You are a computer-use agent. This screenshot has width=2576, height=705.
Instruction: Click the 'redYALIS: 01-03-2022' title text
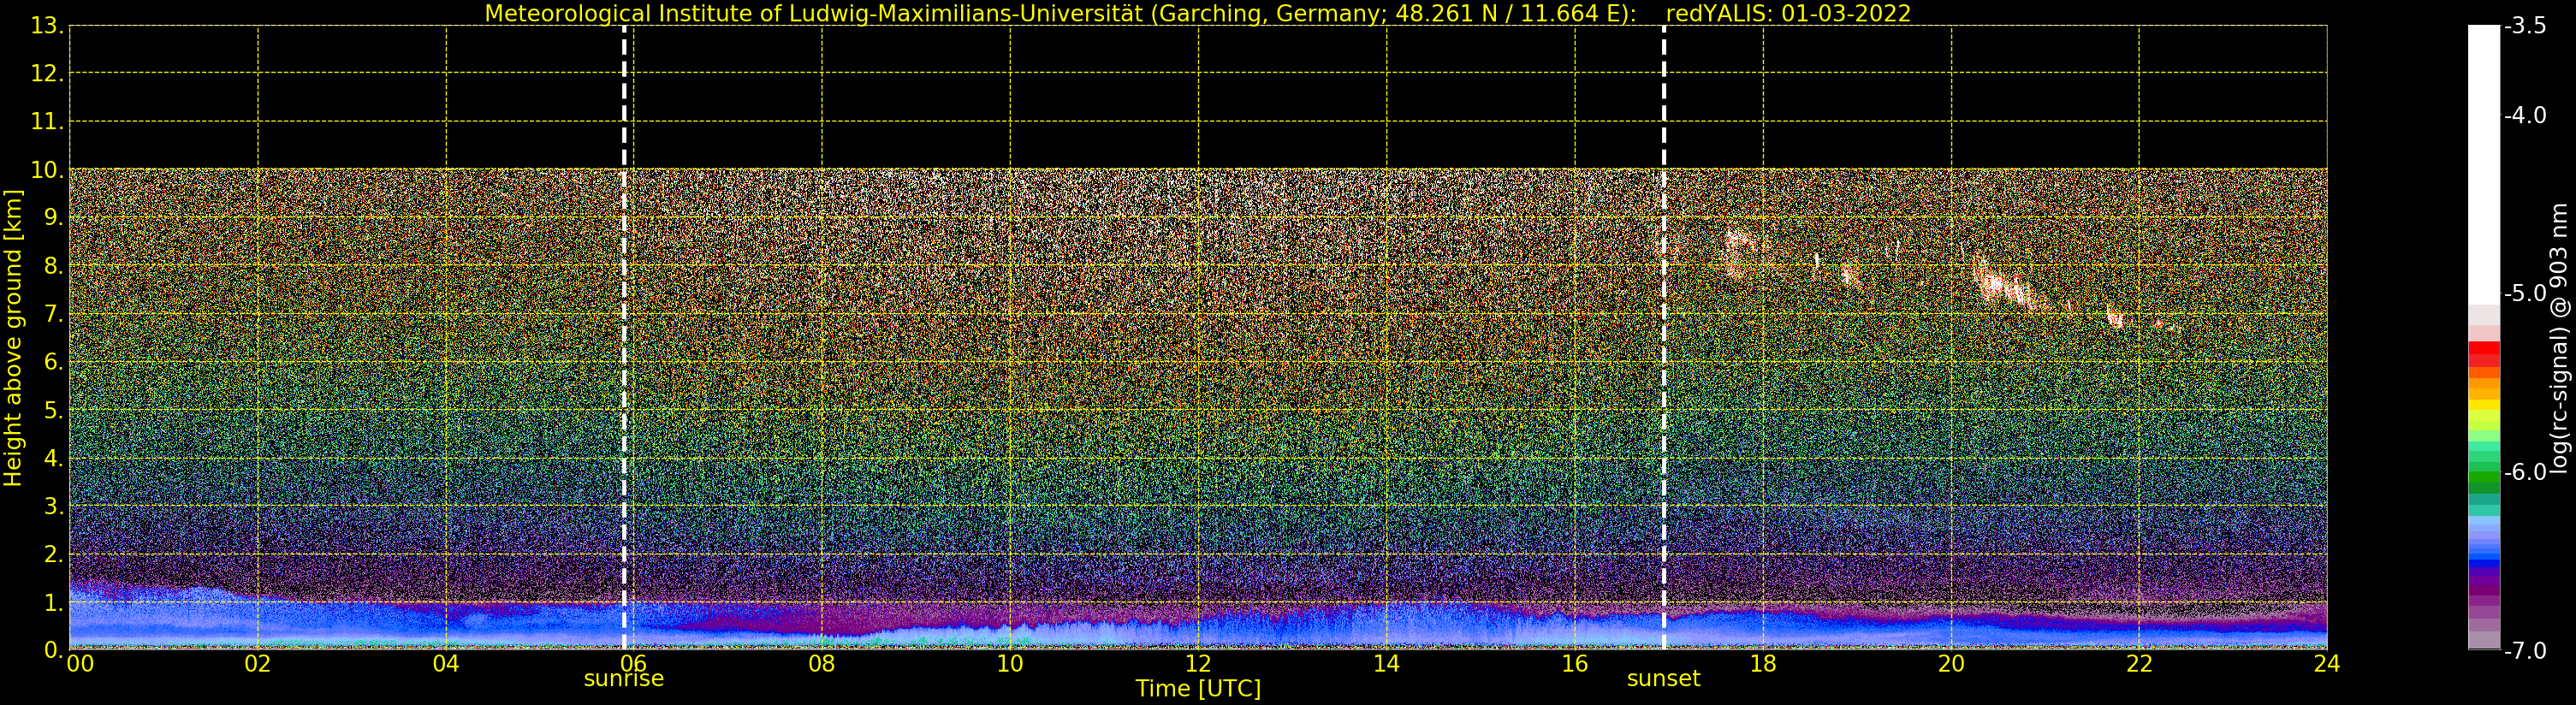click(1788, 14)
